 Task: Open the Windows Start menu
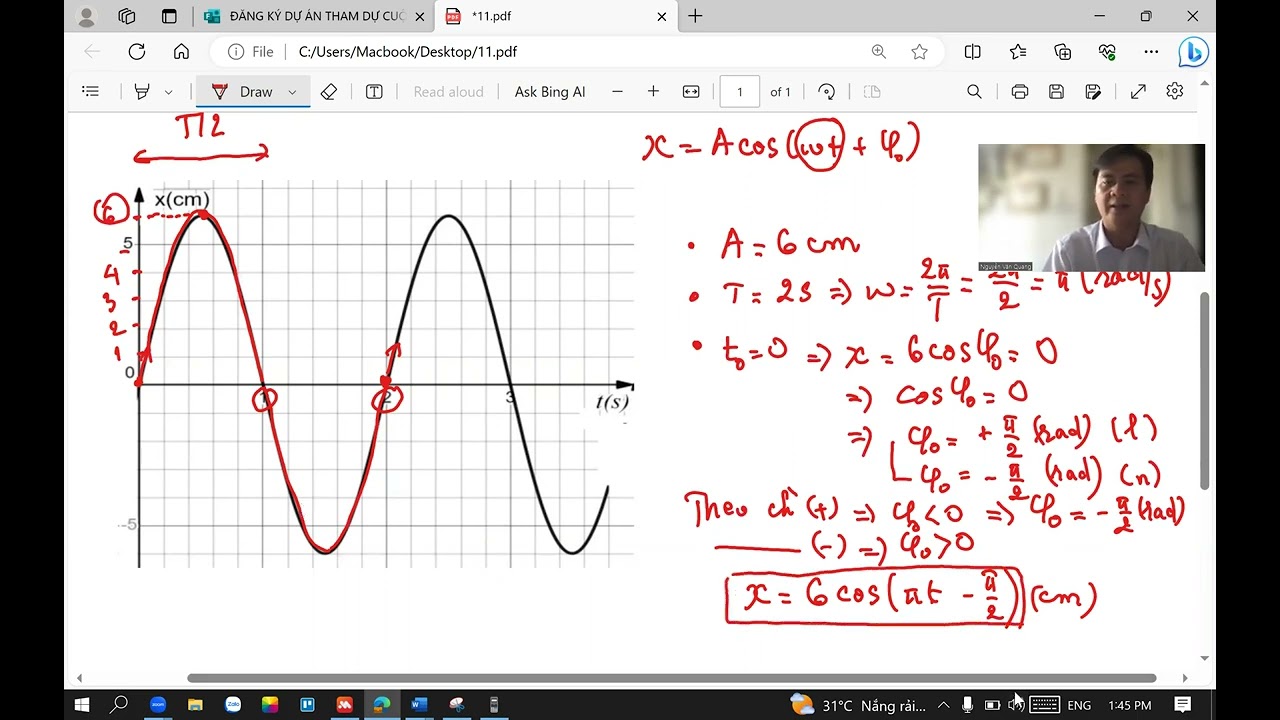[82, 705]
